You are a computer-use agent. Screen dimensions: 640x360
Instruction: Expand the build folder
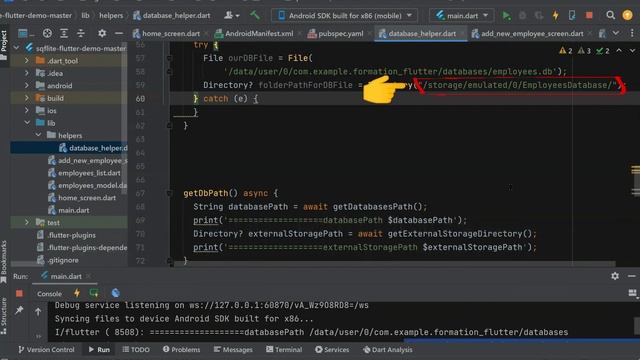coord(27,98)
